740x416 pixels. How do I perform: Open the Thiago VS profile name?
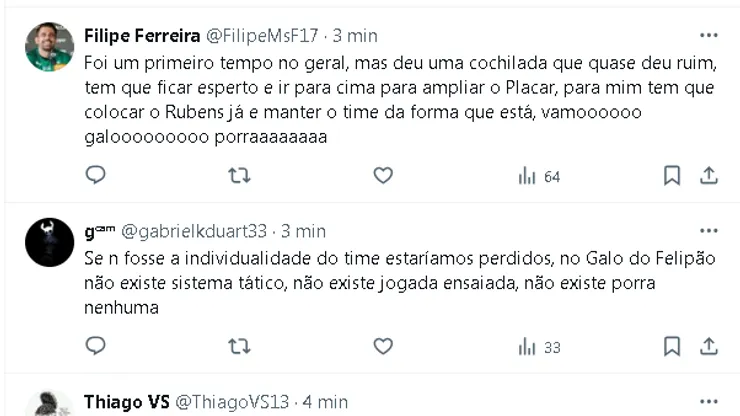(x=127, y=402)
